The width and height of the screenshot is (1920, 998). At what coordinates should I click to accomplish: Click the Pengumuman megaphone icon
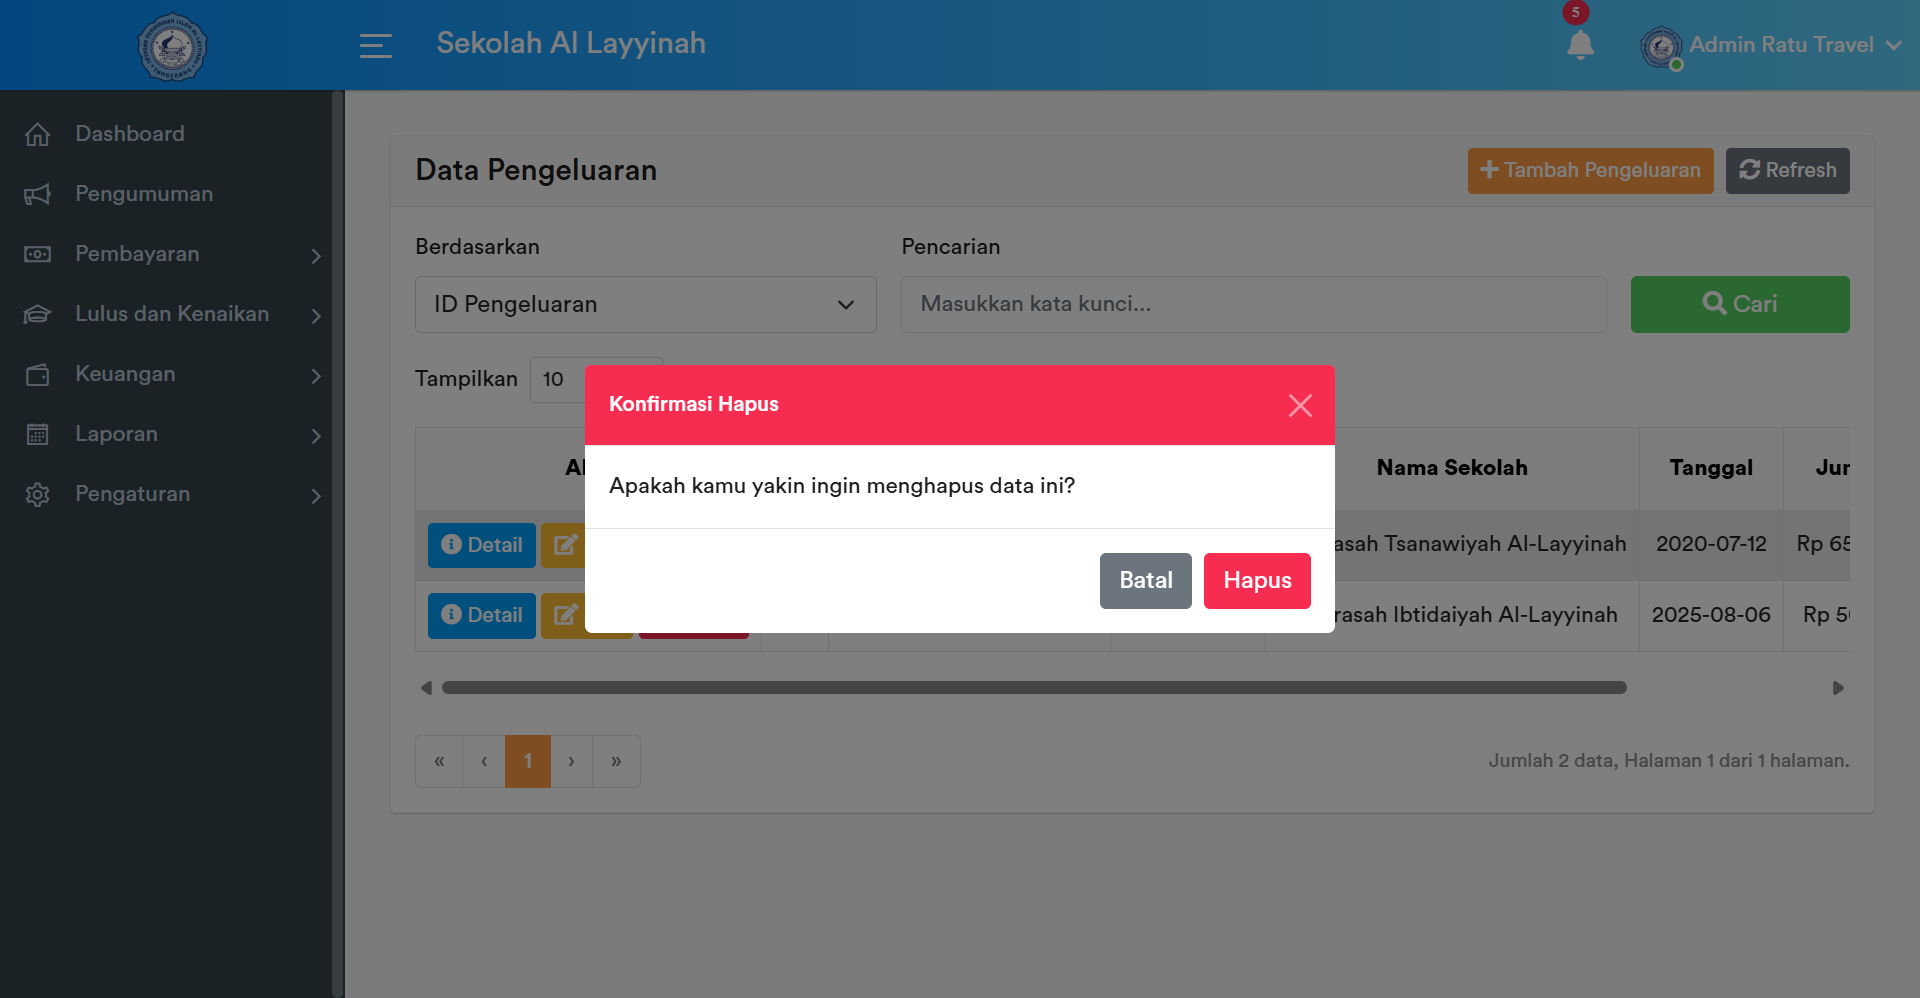coord(38,194)
